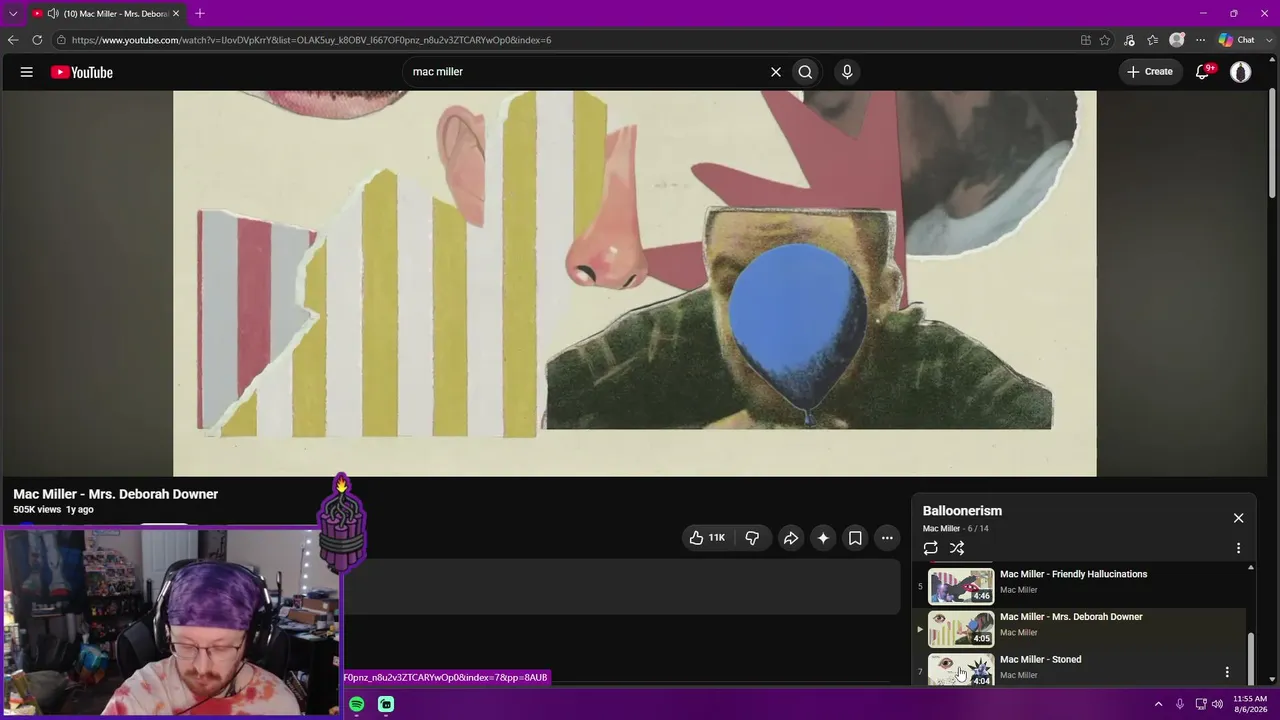Open the YouTube notifications bell
The height and width of the screenshot is (720, 1280).
[1204, 72]
